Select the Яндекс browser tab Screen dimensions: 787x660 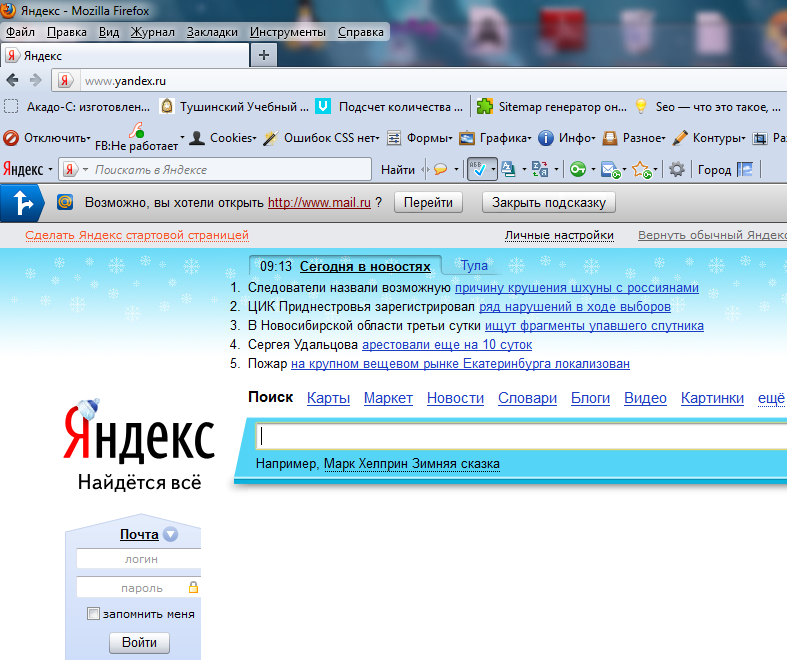coord(125,55)
